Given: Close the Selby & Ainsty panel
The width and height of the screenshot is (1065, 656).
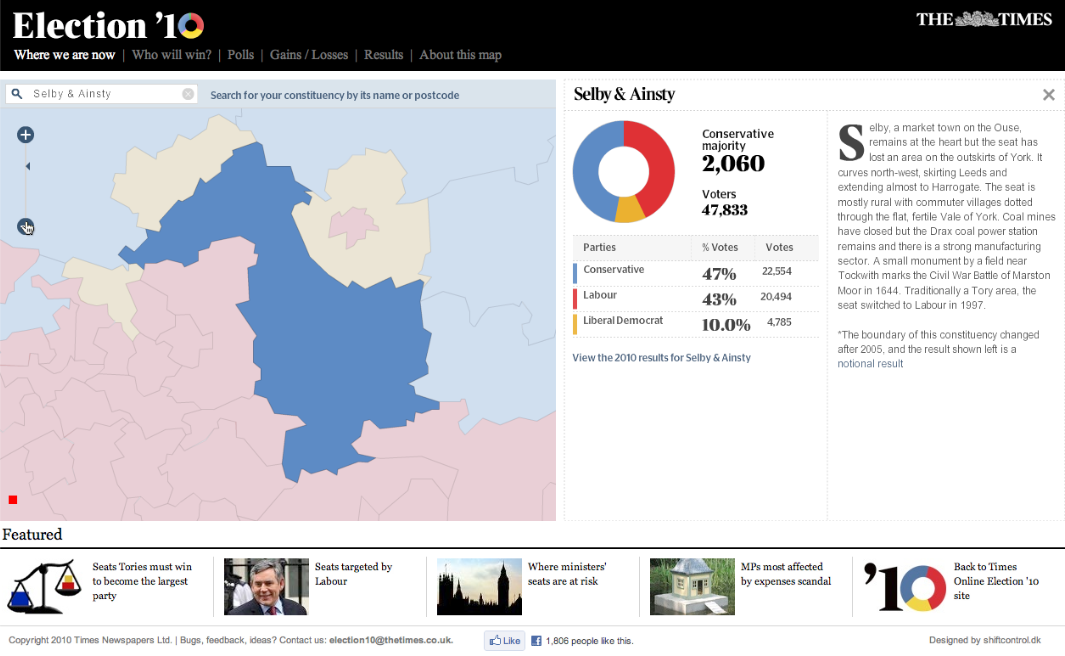Looking at the screenshot, I should [x=1049, y=94].
